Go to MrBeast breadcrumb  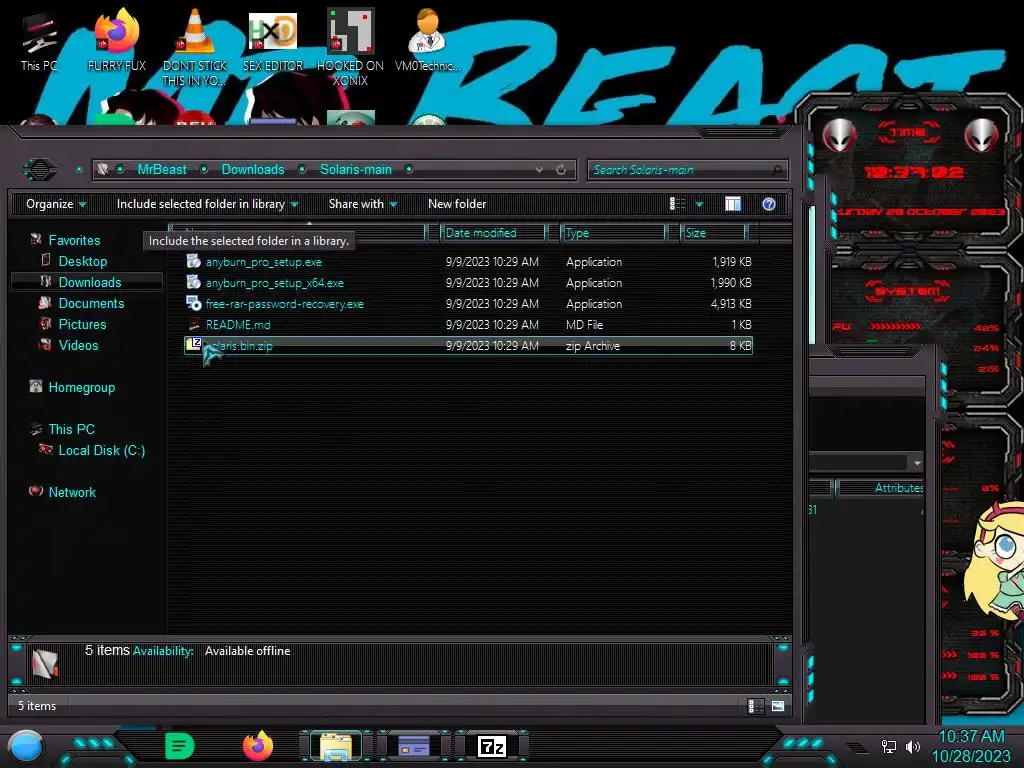pyautogui.click(x=162, y=169)
